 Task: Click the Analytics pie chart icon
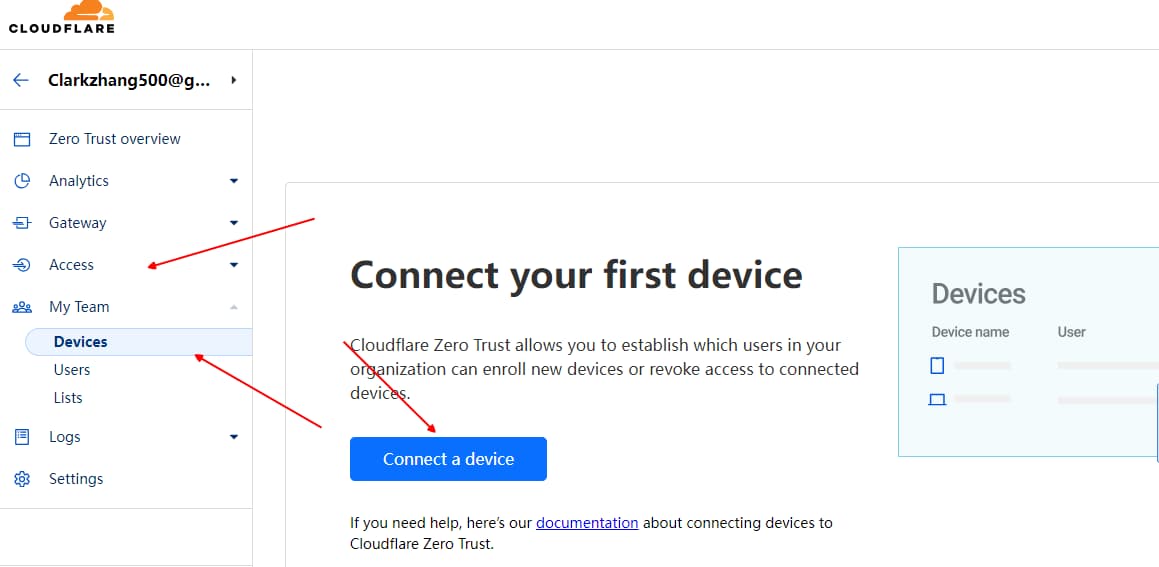coord(22,181)
